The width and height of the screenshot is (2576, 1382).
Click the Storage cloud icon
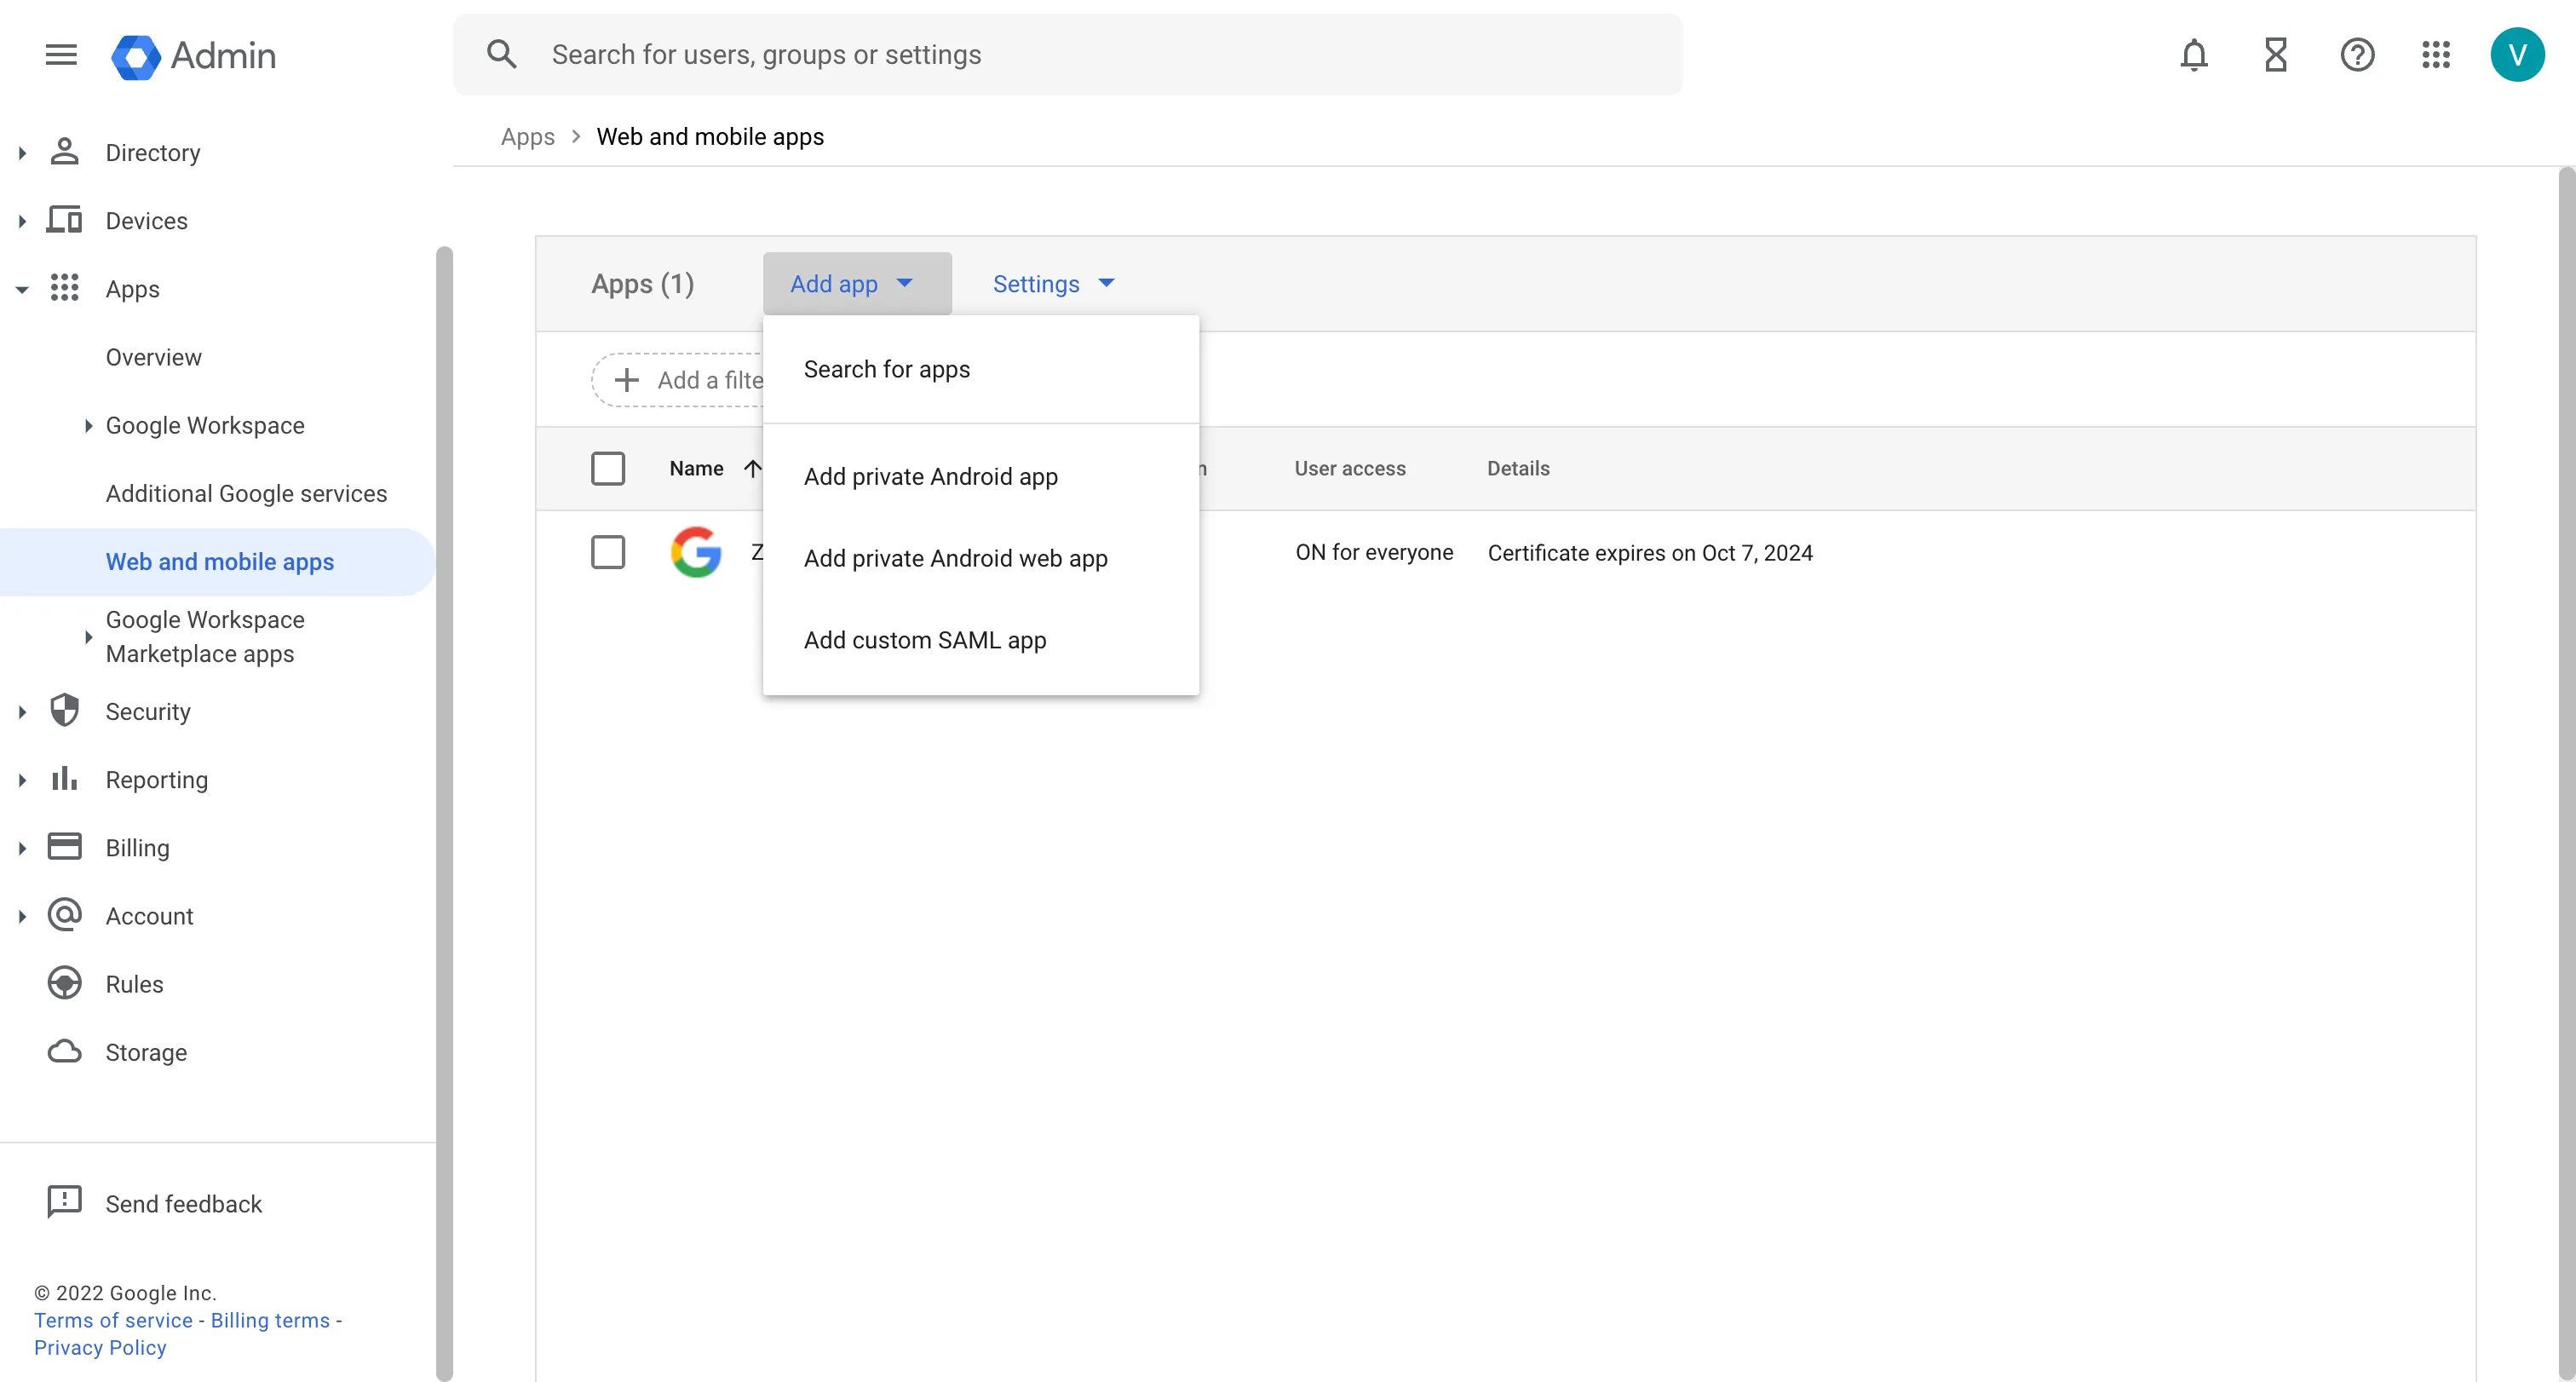[x=65, y=1052]
